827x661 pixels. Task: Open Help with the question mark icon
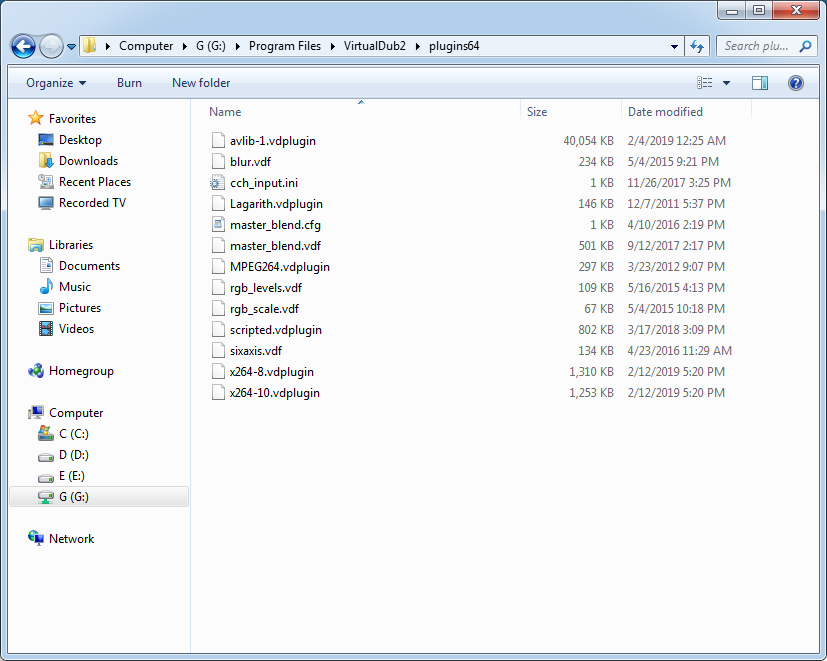tap(795, 83)
